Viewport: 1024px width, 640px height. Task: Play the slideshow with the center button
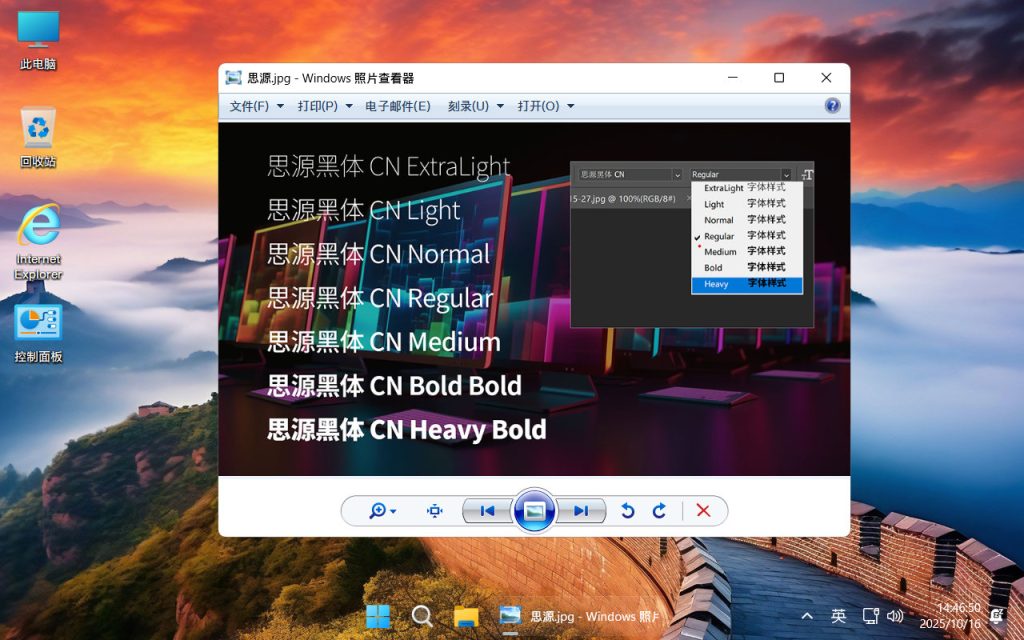pos(535,510)
